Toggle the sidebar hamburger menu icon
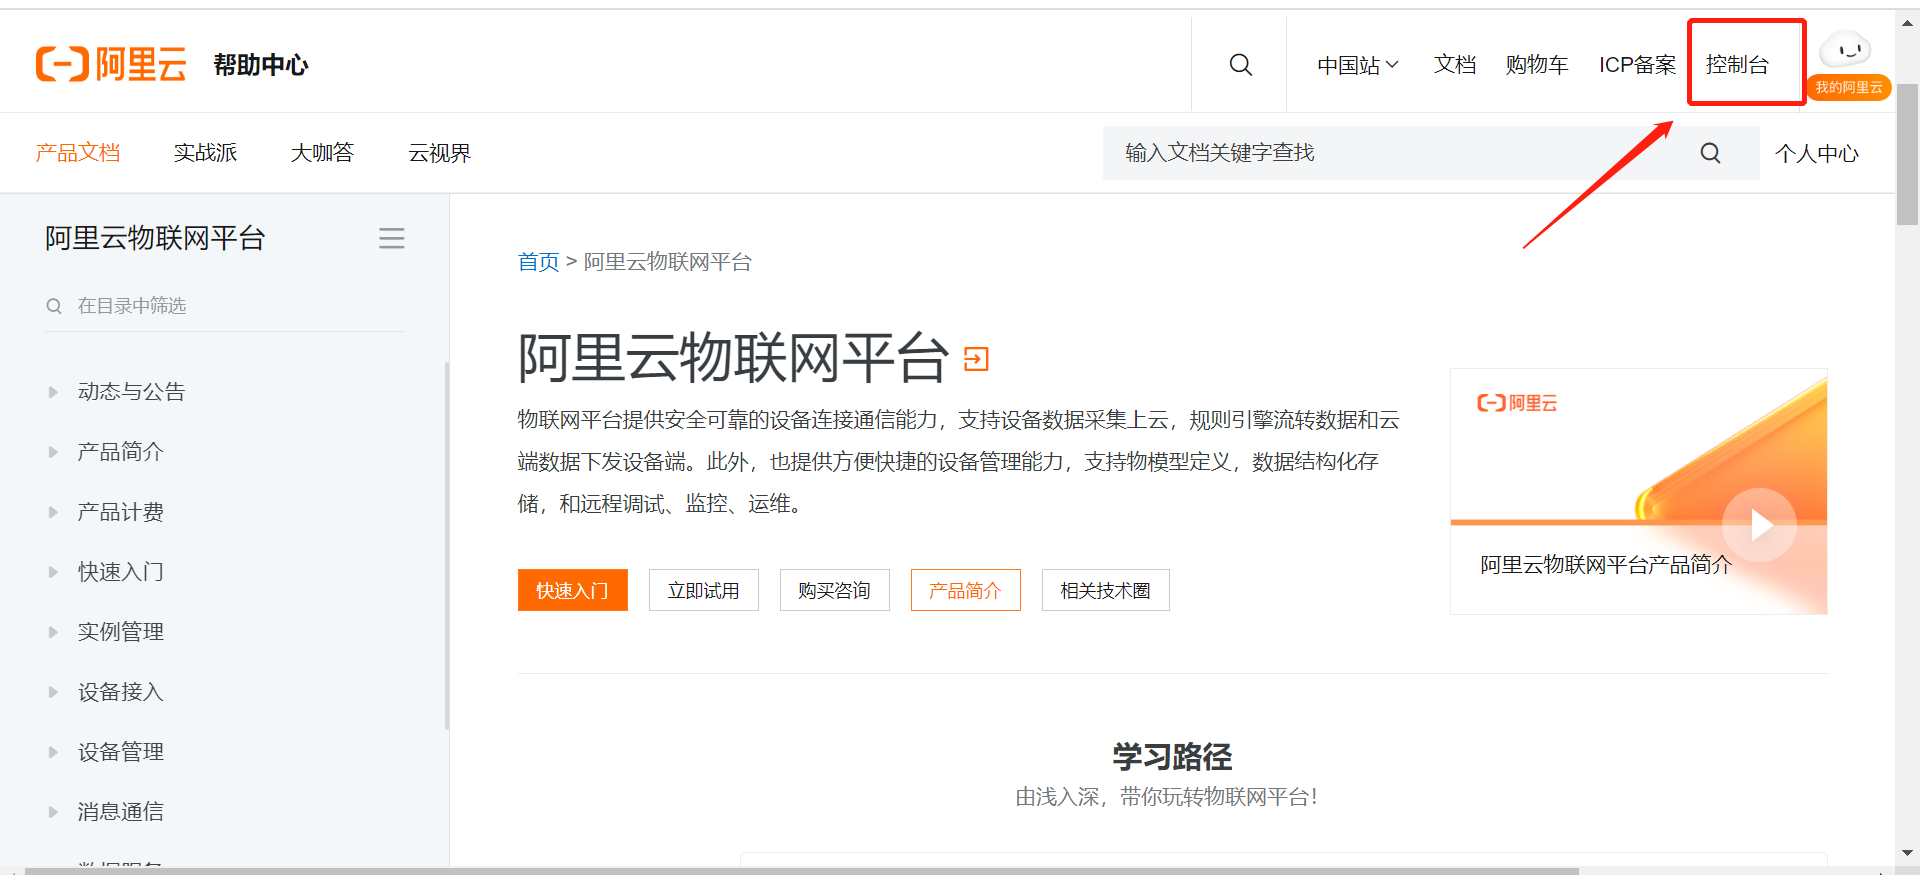The height and width of the screenshot is (875, 1920). (x=392, y=238)
